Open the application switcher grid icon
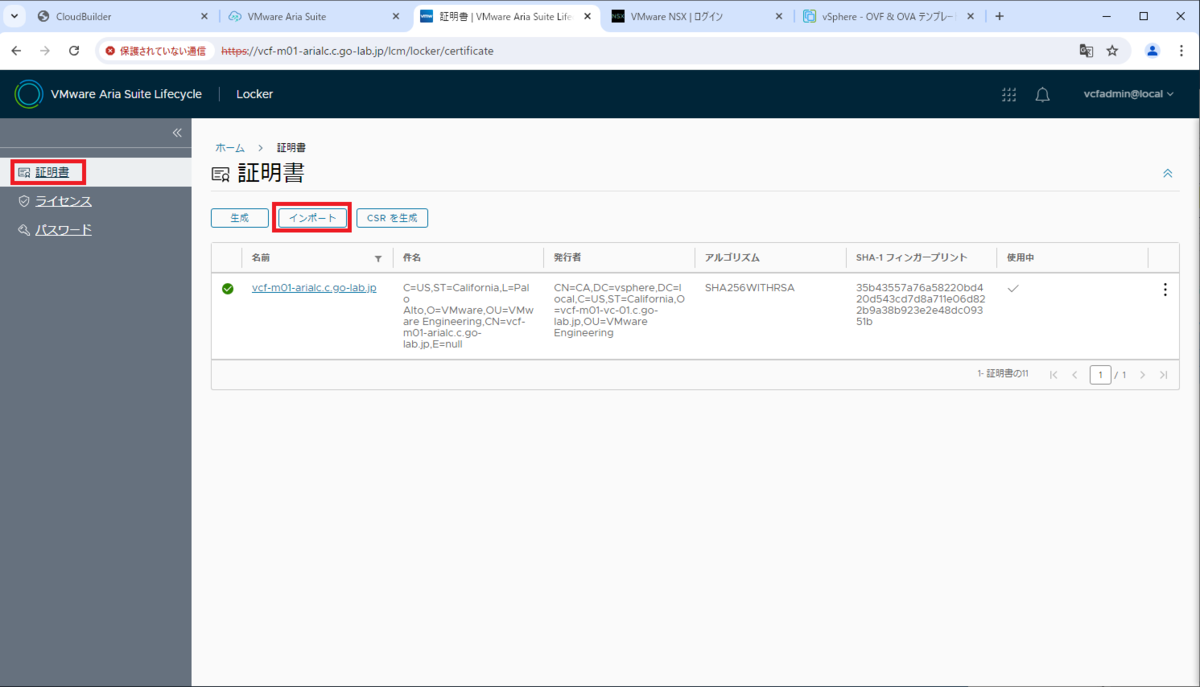This screenshot has width=1200, height=687. click(1009, 94)
